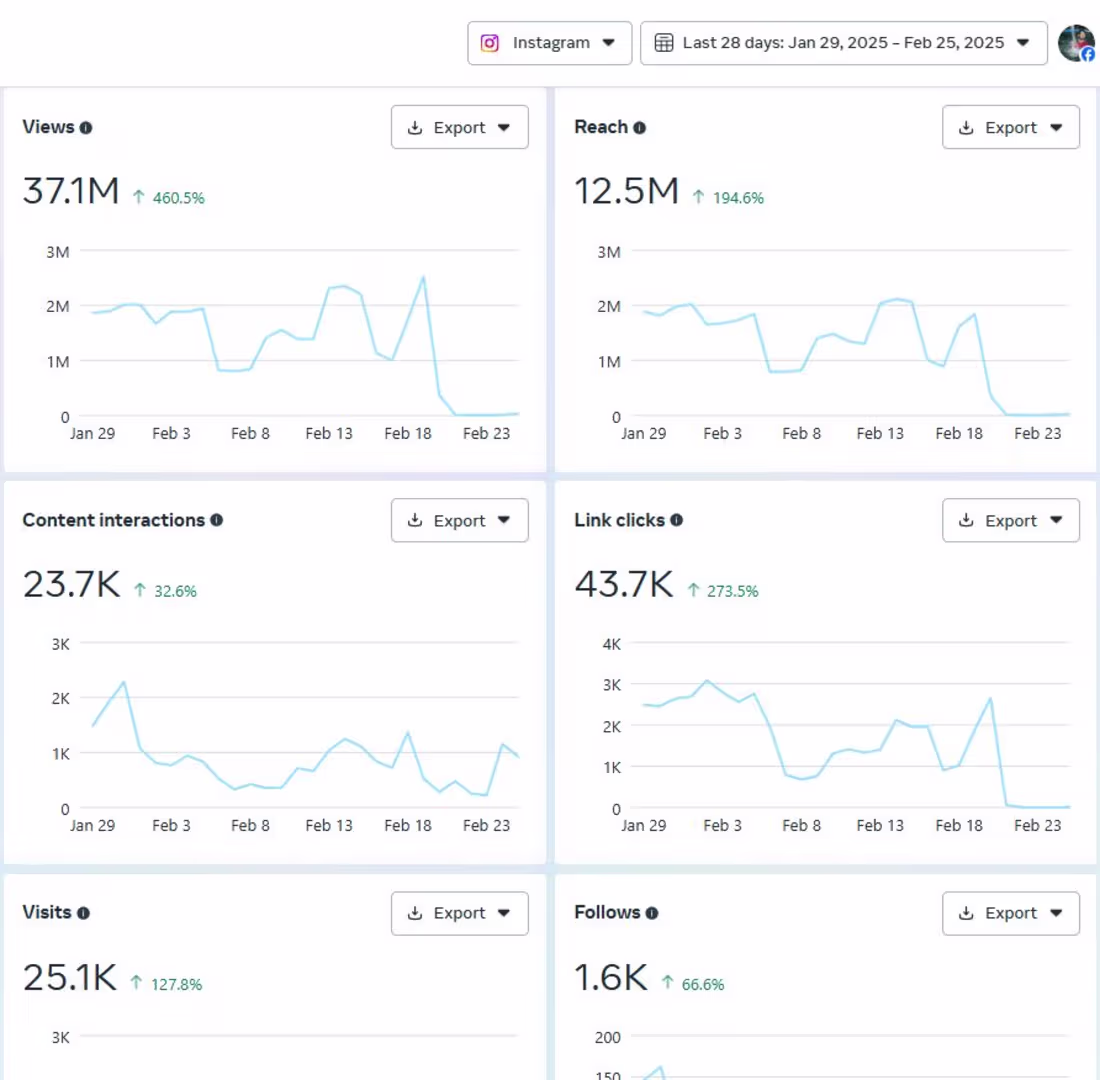1100x1080 pixels.
Task: Click the Instagram logo icon
Action: point(490,43)
